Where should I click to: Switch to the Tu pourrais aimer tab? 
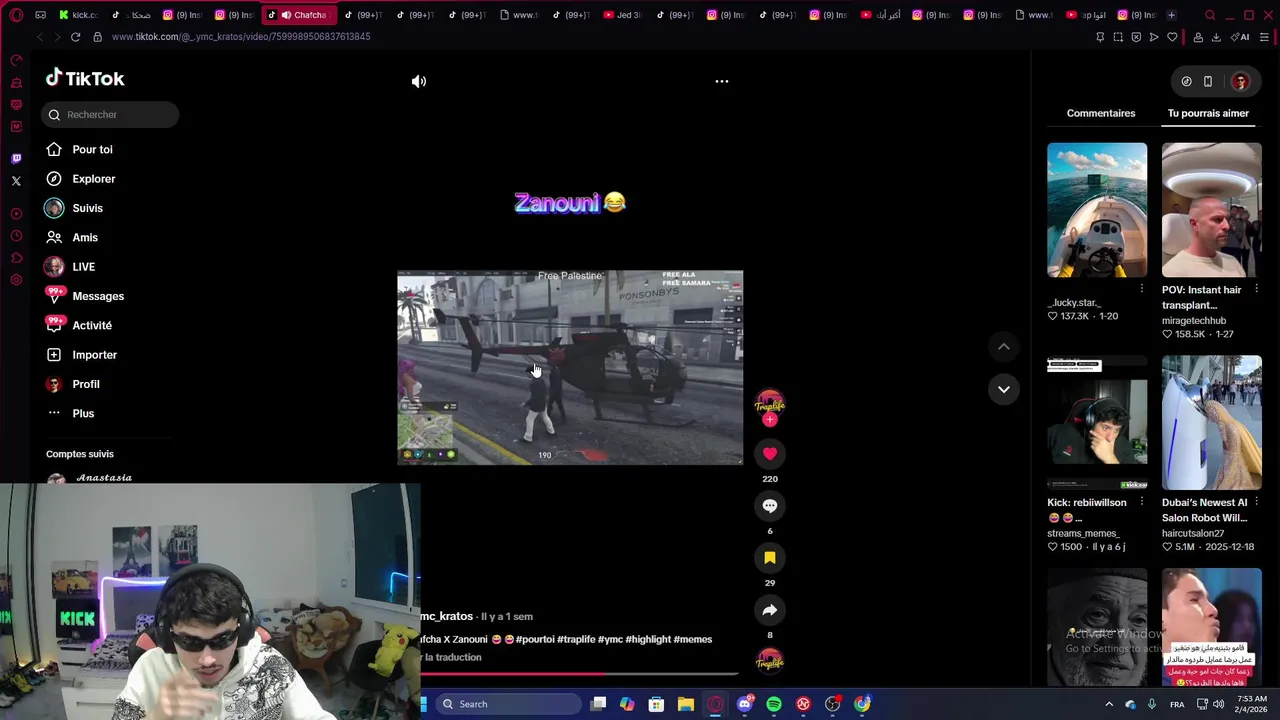[1208, 113]
